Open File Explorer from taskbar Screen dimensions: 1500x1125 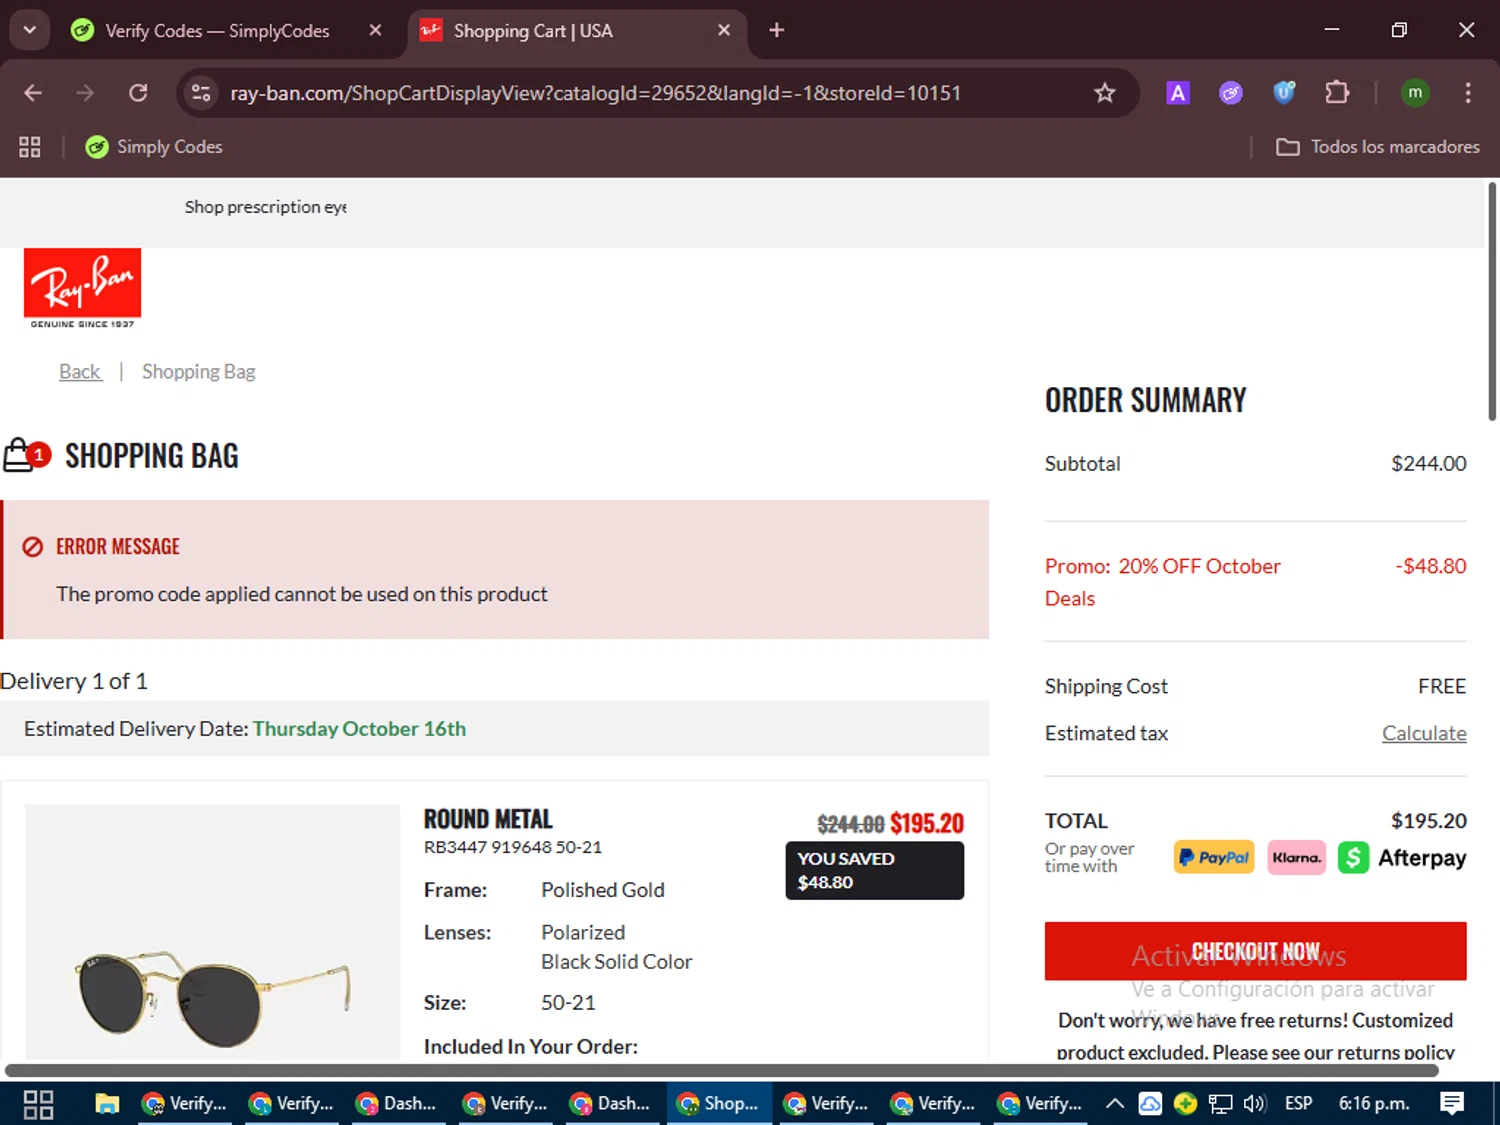point(107,1104)
